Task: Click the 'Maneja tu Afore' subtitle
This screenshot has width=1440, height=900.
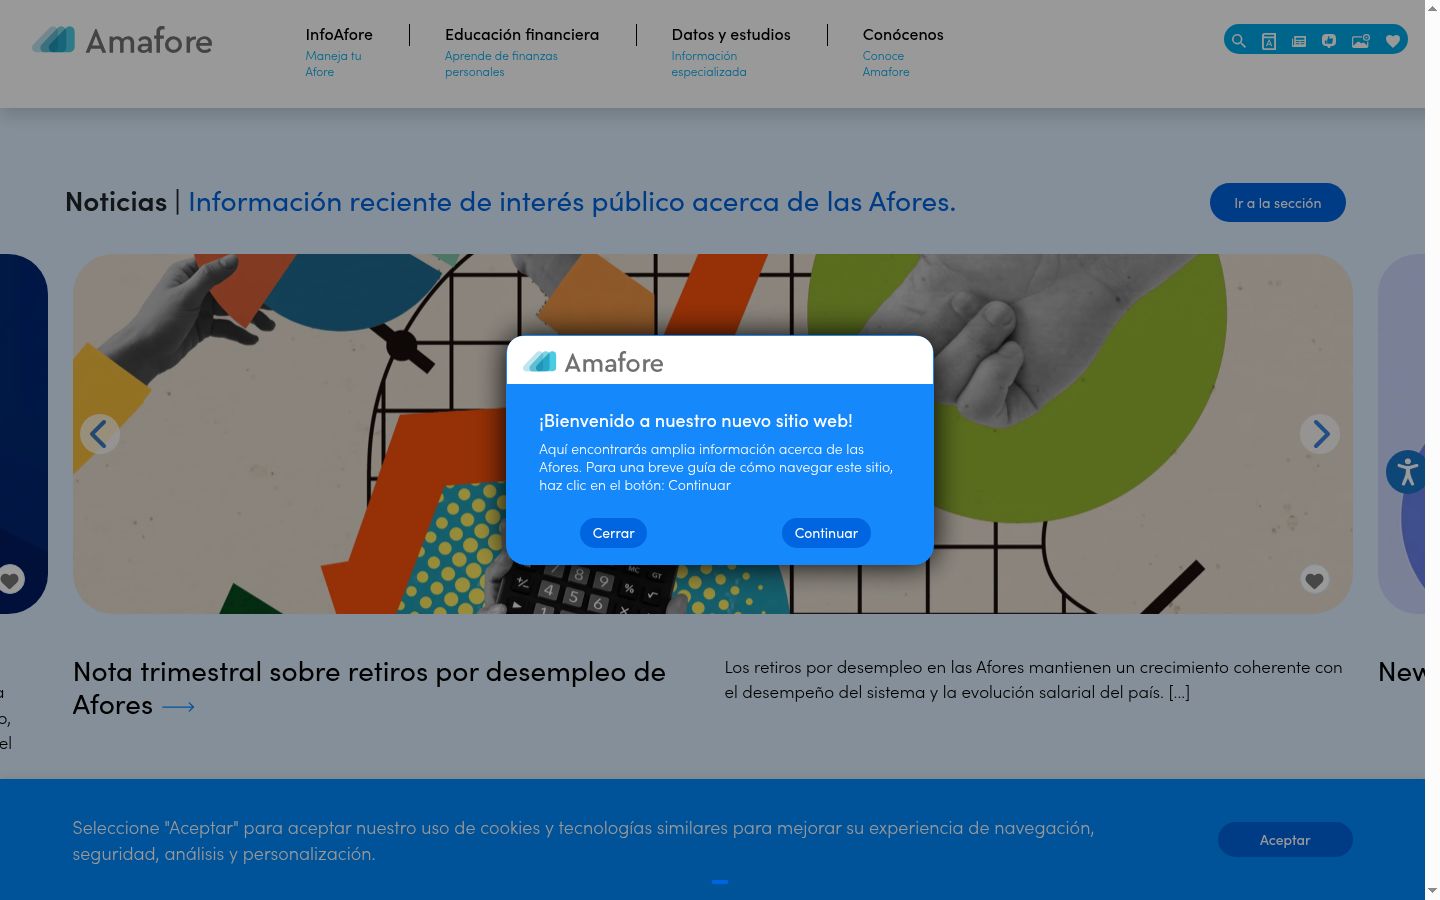Action: [x=333, y=64]
